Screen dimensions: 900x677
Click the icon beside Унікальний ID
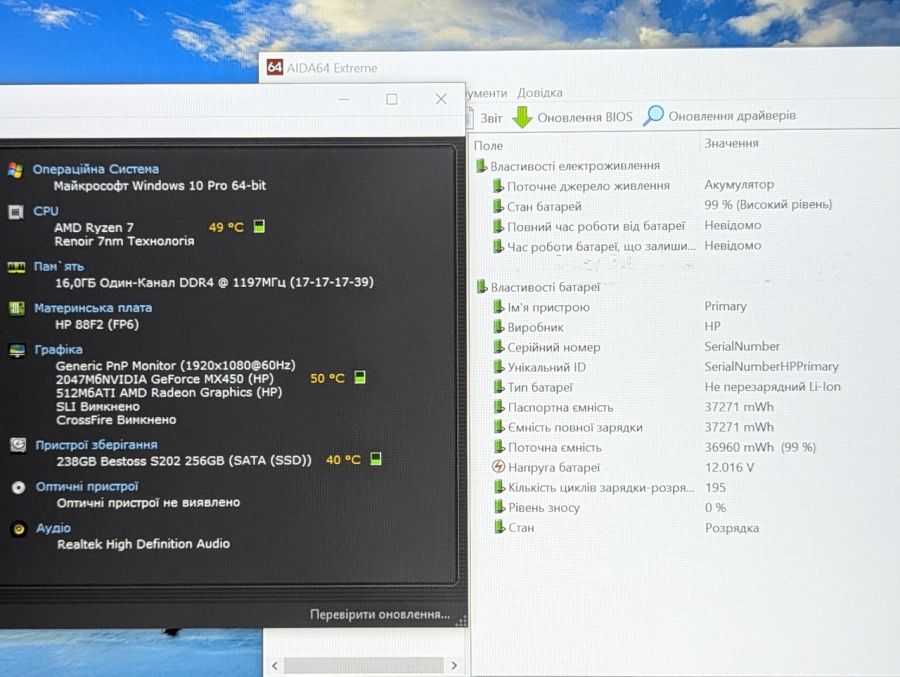coord(498,367)
